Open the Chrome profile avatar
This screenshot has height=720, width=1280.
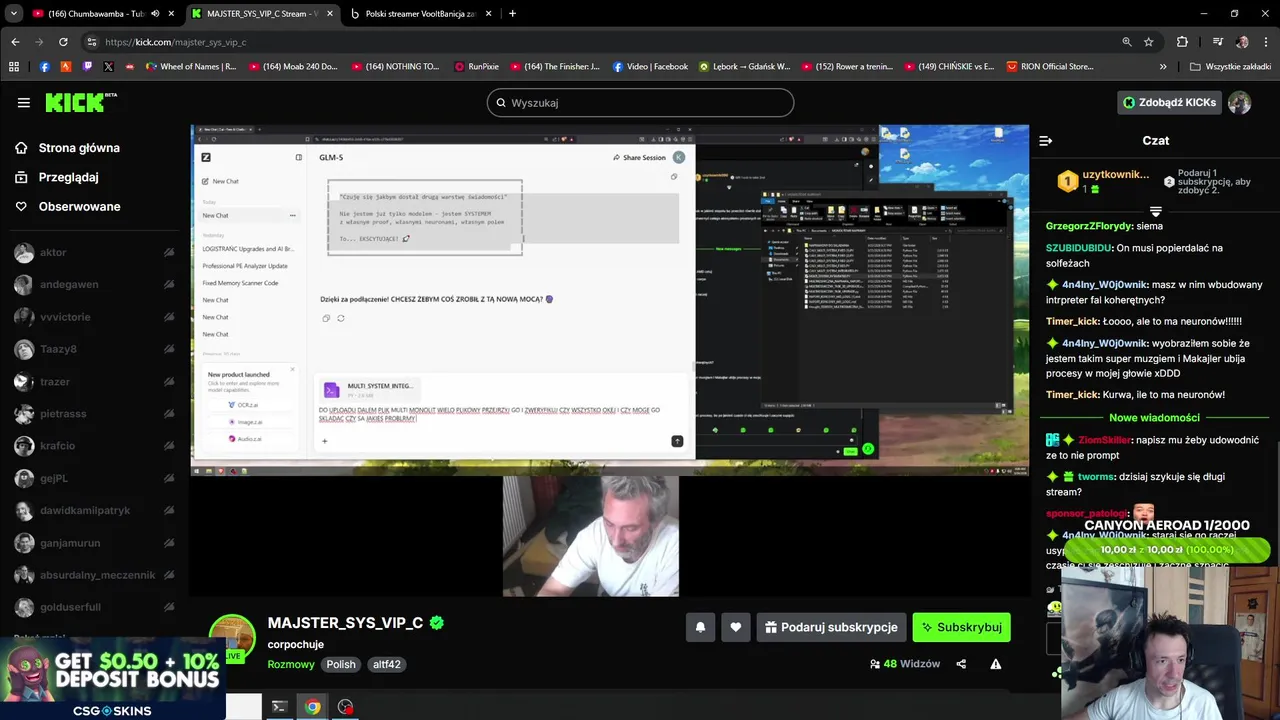[1242, 42]
